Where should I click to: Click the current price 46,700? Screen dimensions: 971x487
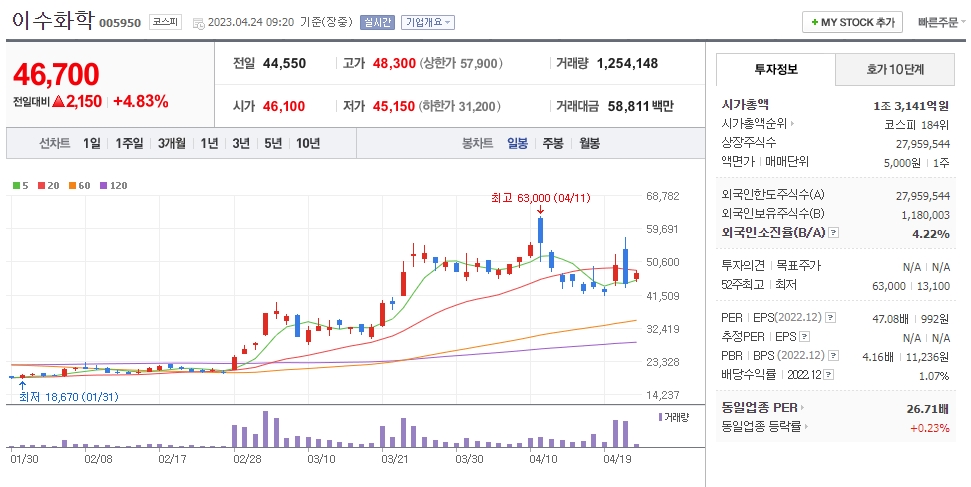[x=56, y=74]
